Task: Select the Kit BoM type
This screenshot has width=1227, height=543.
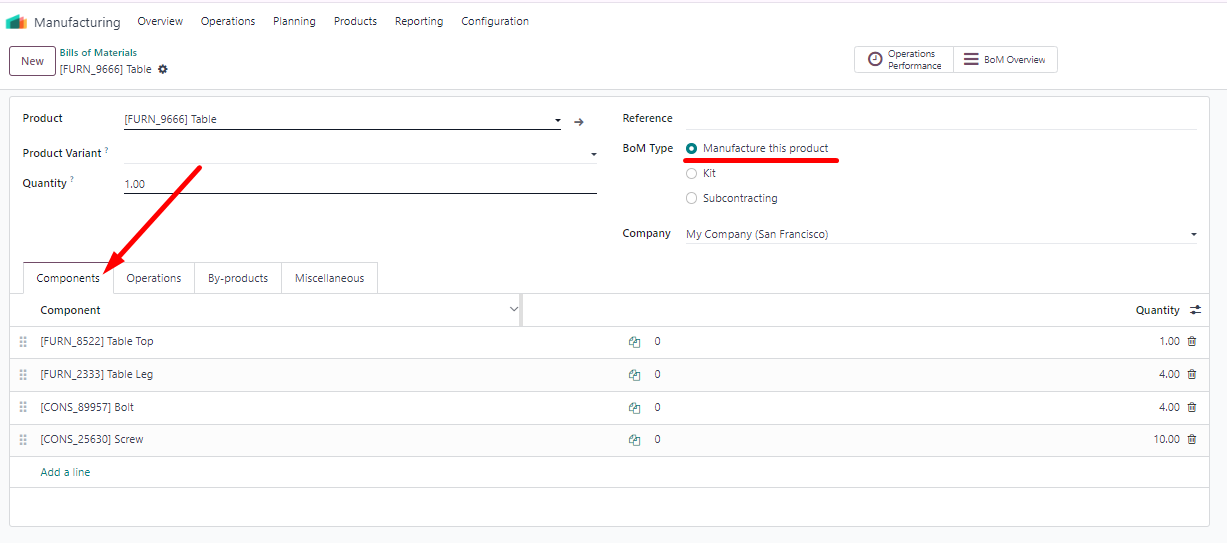Action: pos(692,173)
